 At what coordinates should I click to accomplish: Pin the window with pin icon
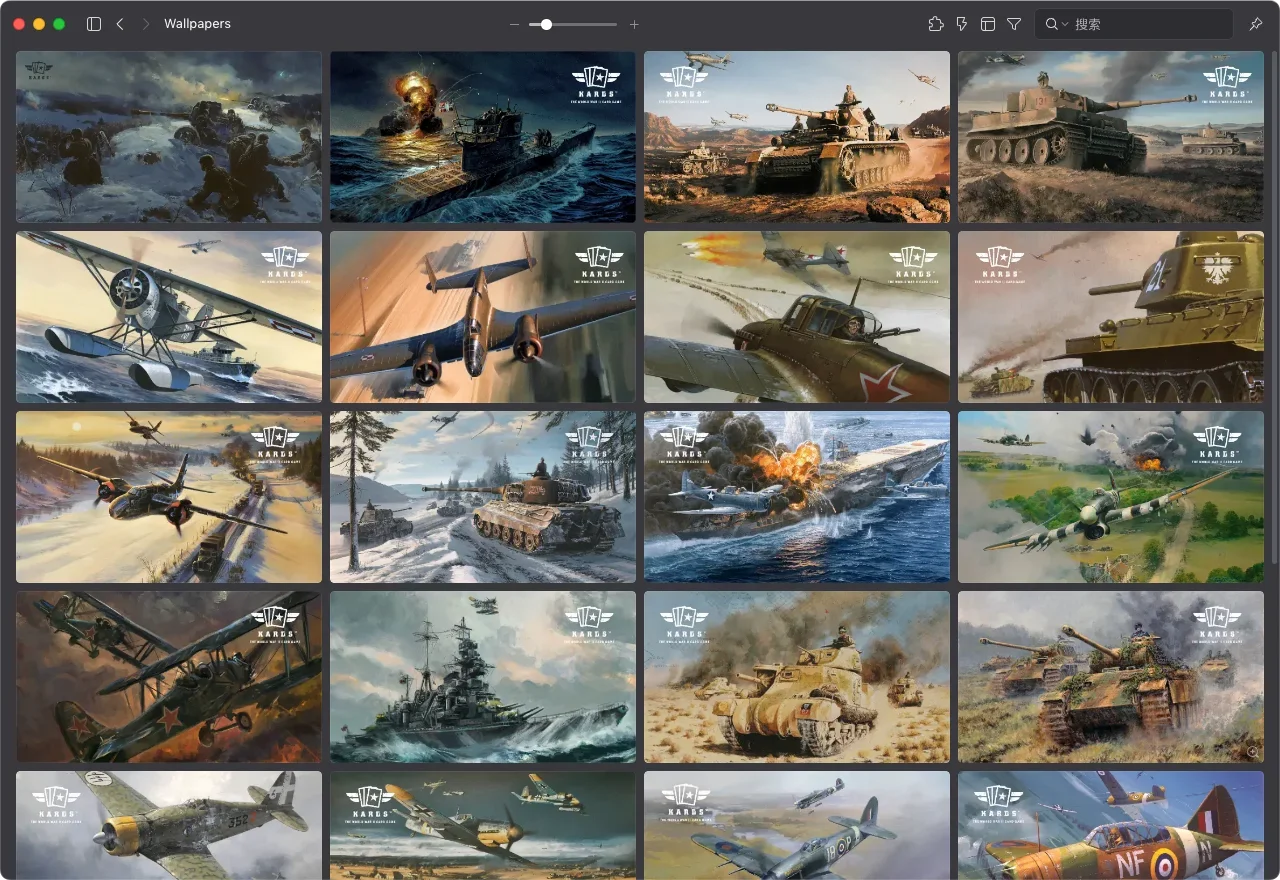point(1256,24)
